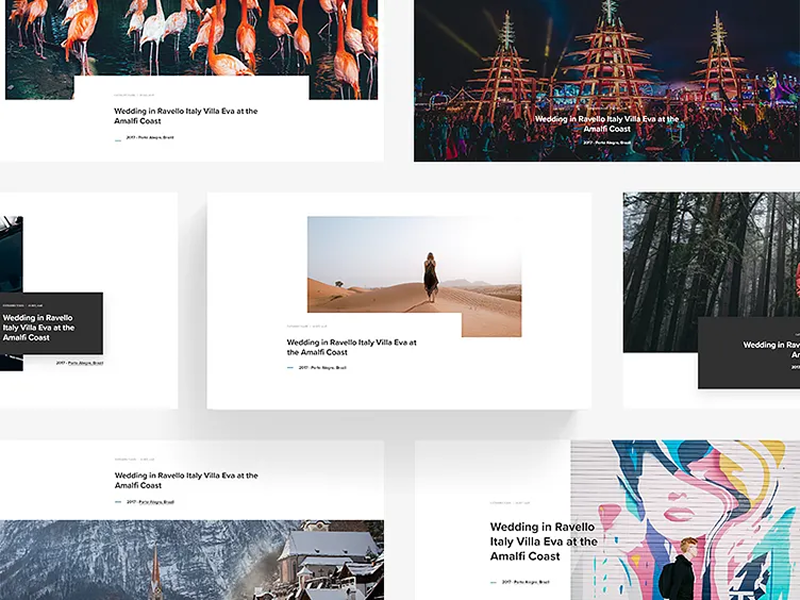Click the white title overlaid on the festival photo
The height and width of the screenshot is (600, 800).
[x=607, y=124]
